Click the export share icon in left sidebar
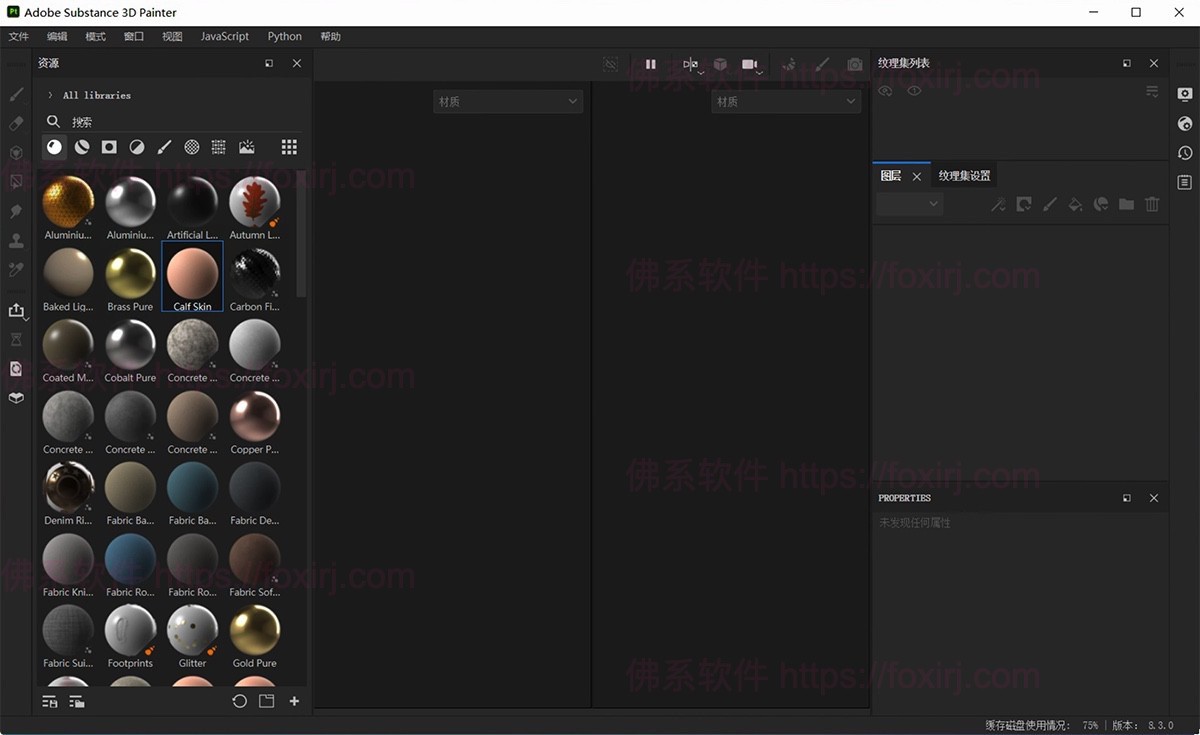Image resolution: width=1200 pixels, height=735 pixels. click(x=16, y=311)
